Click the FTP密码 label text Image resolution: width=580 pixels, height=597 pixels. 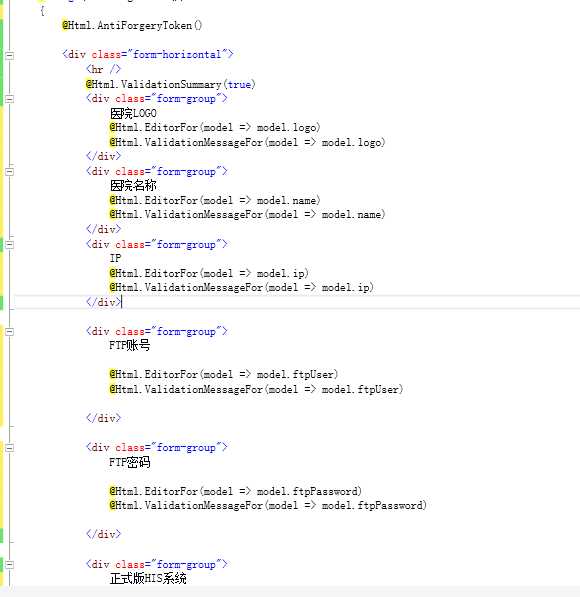129,462
